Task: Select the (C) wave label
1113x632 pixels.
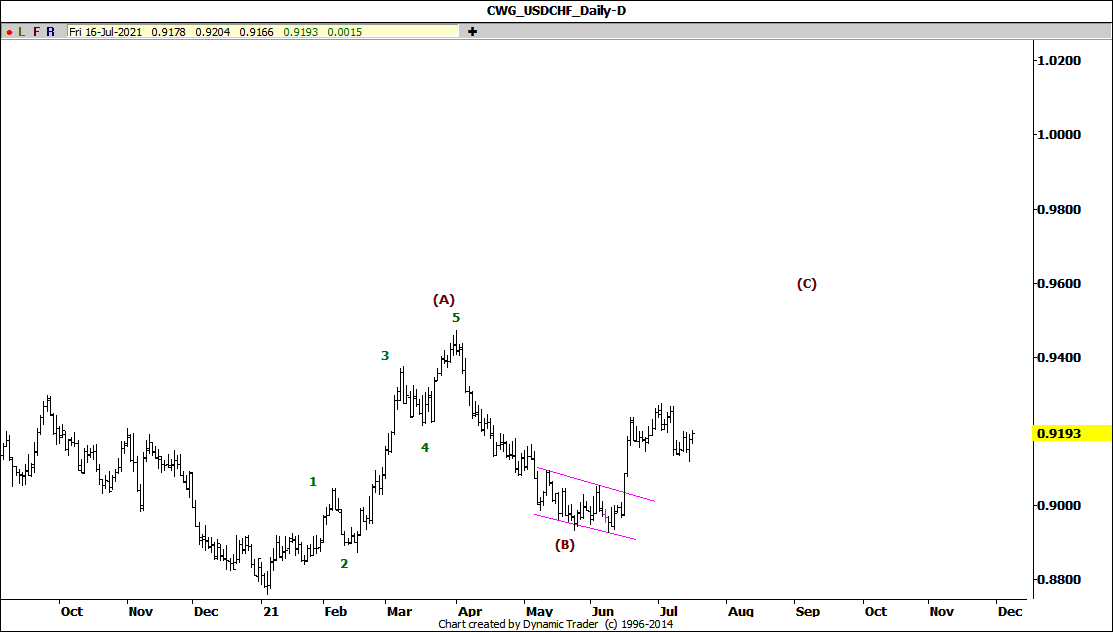Action: (806, 283)
